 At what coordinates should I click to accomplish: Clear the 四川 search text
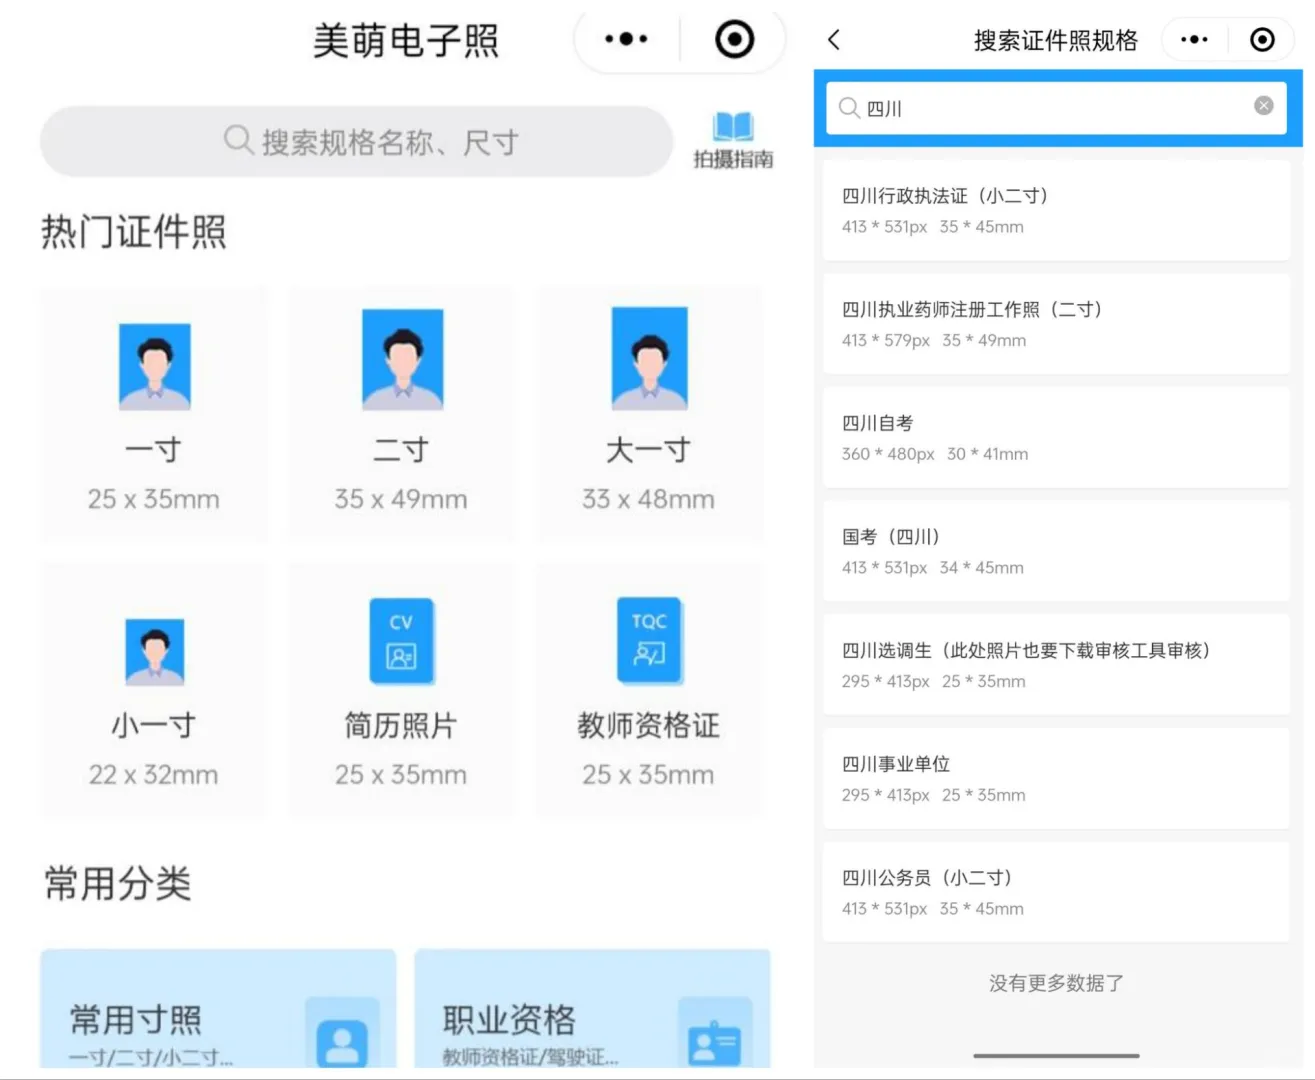coord(1263,105)
